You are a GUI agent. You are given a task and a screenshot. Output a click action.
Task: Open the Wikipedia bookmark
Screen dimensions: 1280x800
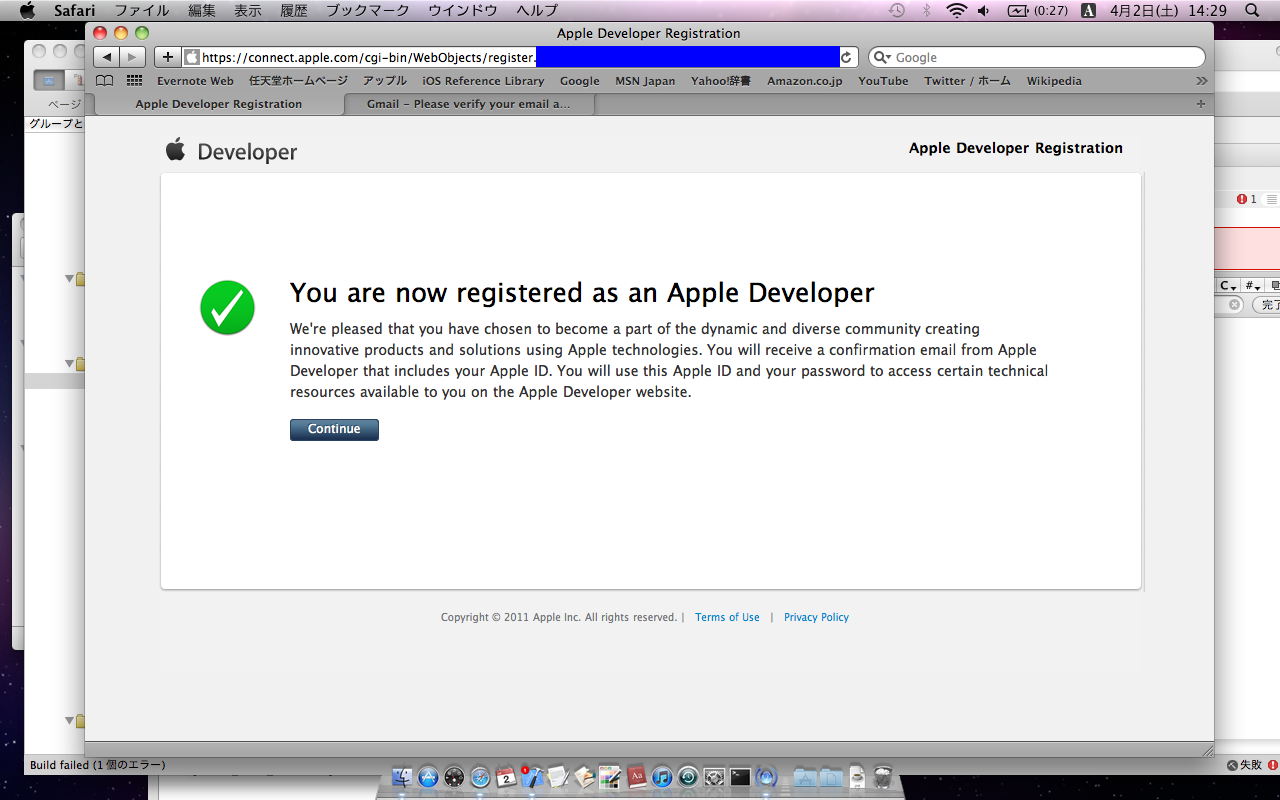1054,81
